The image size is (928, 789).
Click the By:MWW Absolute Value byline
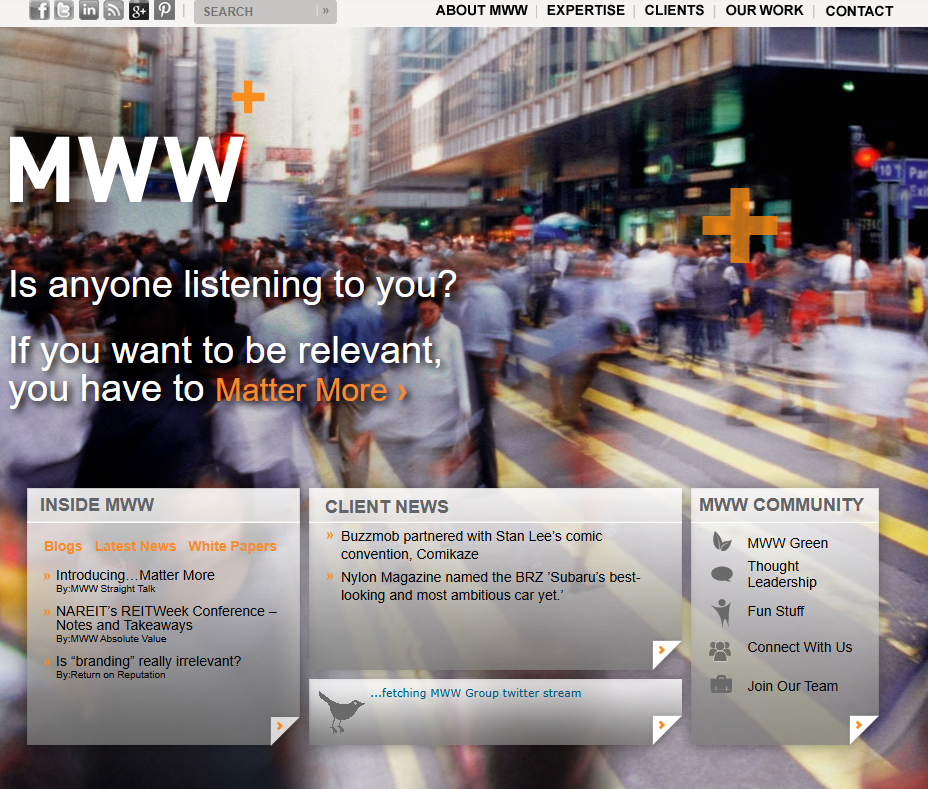click(111, 639)
